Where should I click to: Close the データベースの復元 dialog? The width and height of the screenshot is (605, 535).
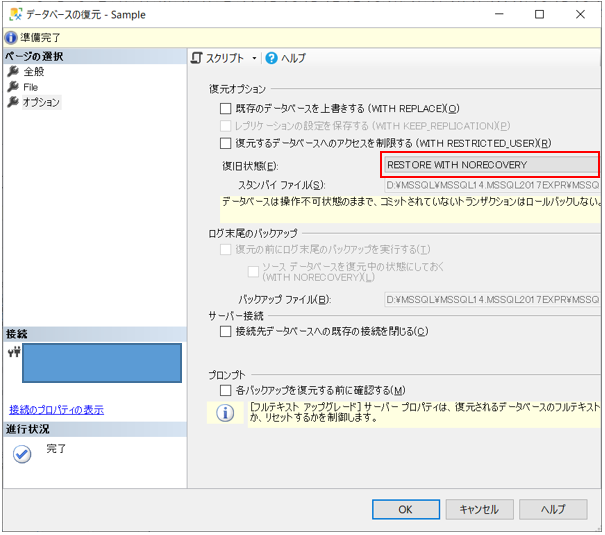coord(581,15)
